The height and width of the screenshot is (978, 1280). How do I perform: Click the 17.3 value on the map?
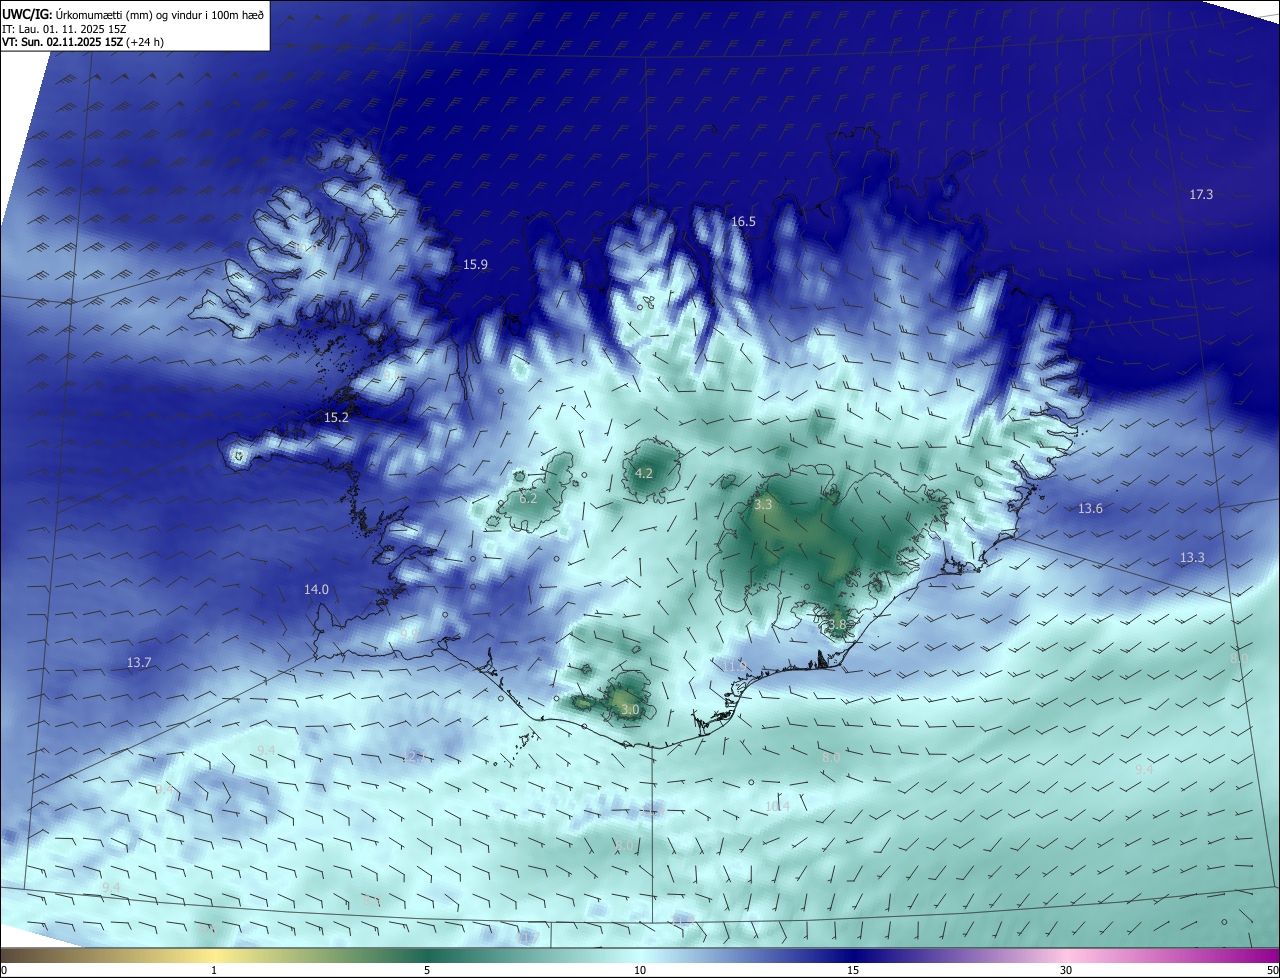(1201, 194)
